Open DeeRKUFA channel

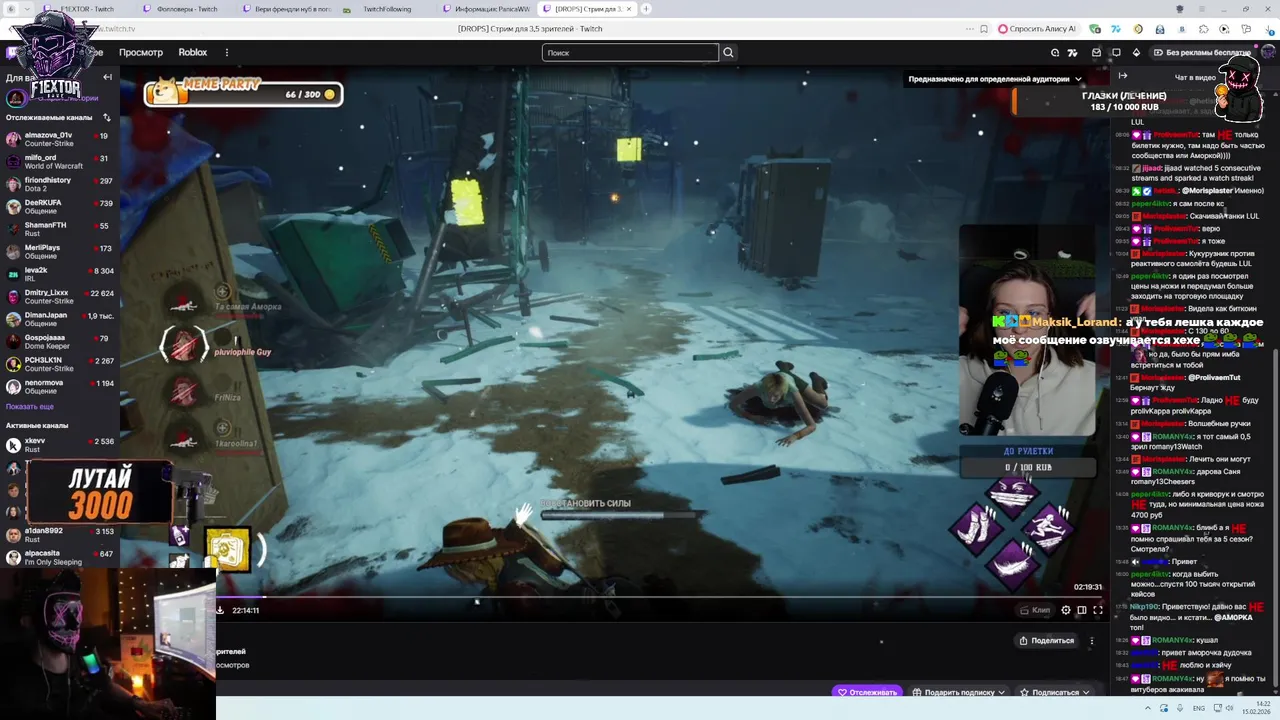tap(60, 207)
